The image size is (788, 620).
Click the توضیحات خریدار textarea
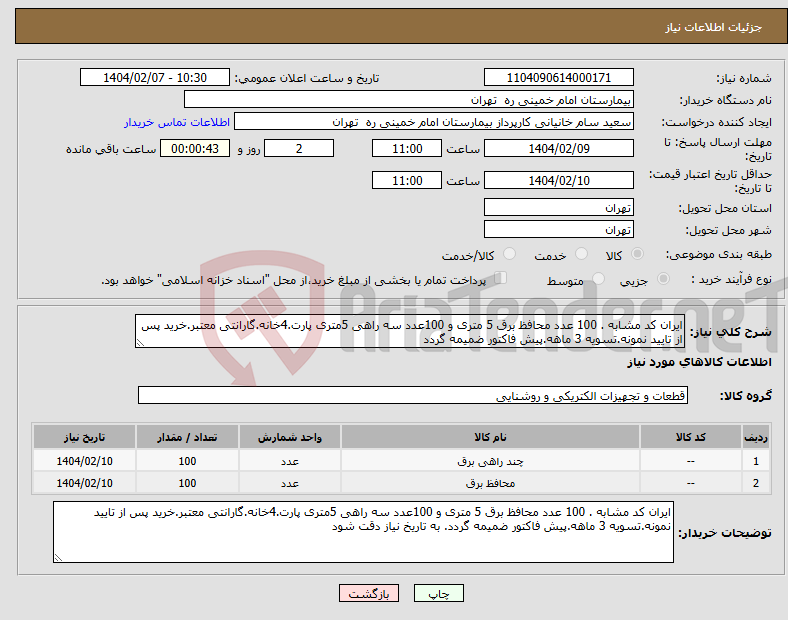(363, 532)
